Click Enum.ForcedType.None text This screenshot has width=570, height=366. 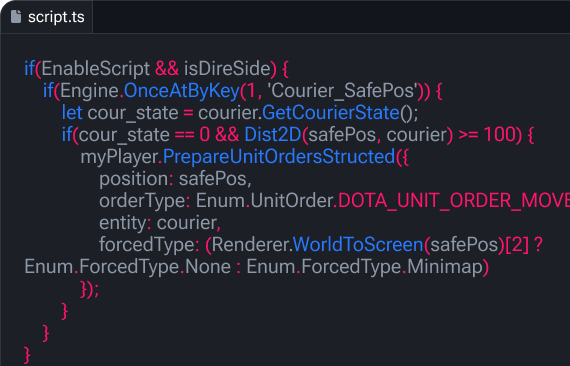128,267
